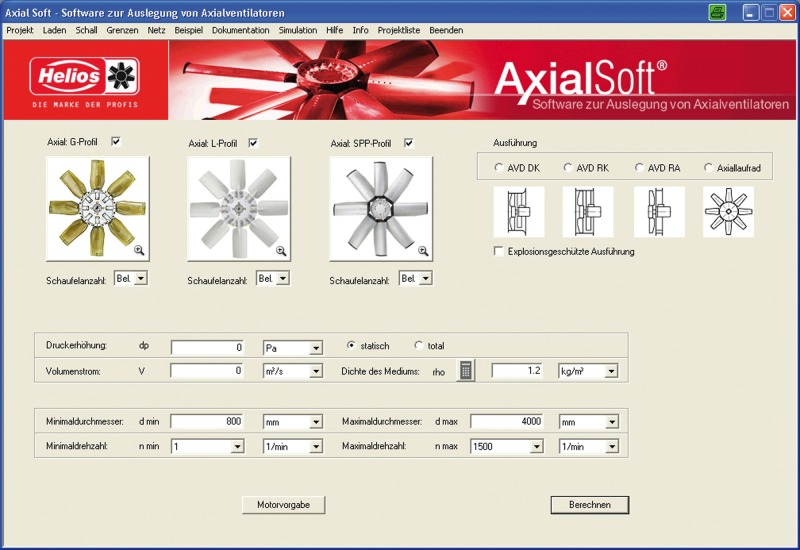
Task: Open L-Profil Schaufelanzahl dropdown
Action: pos(283,279)
